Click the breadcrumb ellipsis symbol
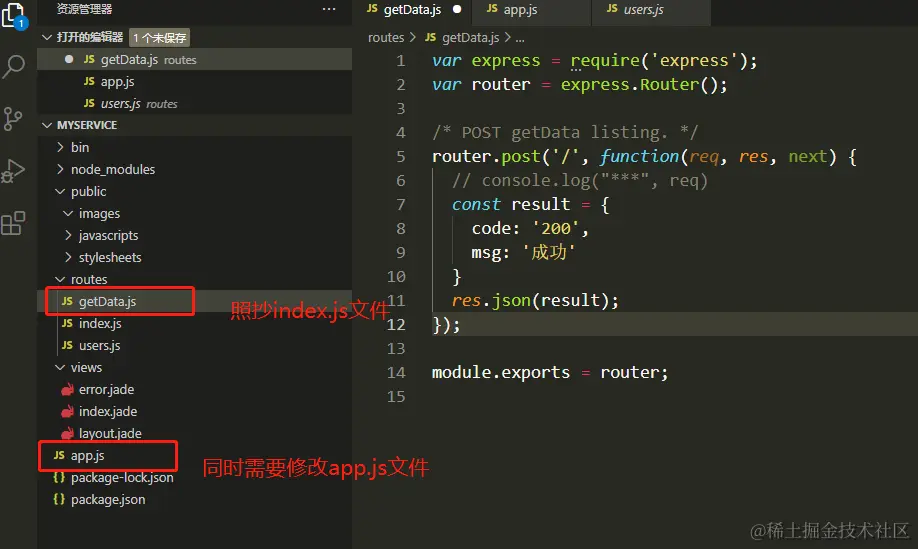Image resolution: width=918 pixels, height=549 pixels. pyautogui.click(x=520, y=37)
